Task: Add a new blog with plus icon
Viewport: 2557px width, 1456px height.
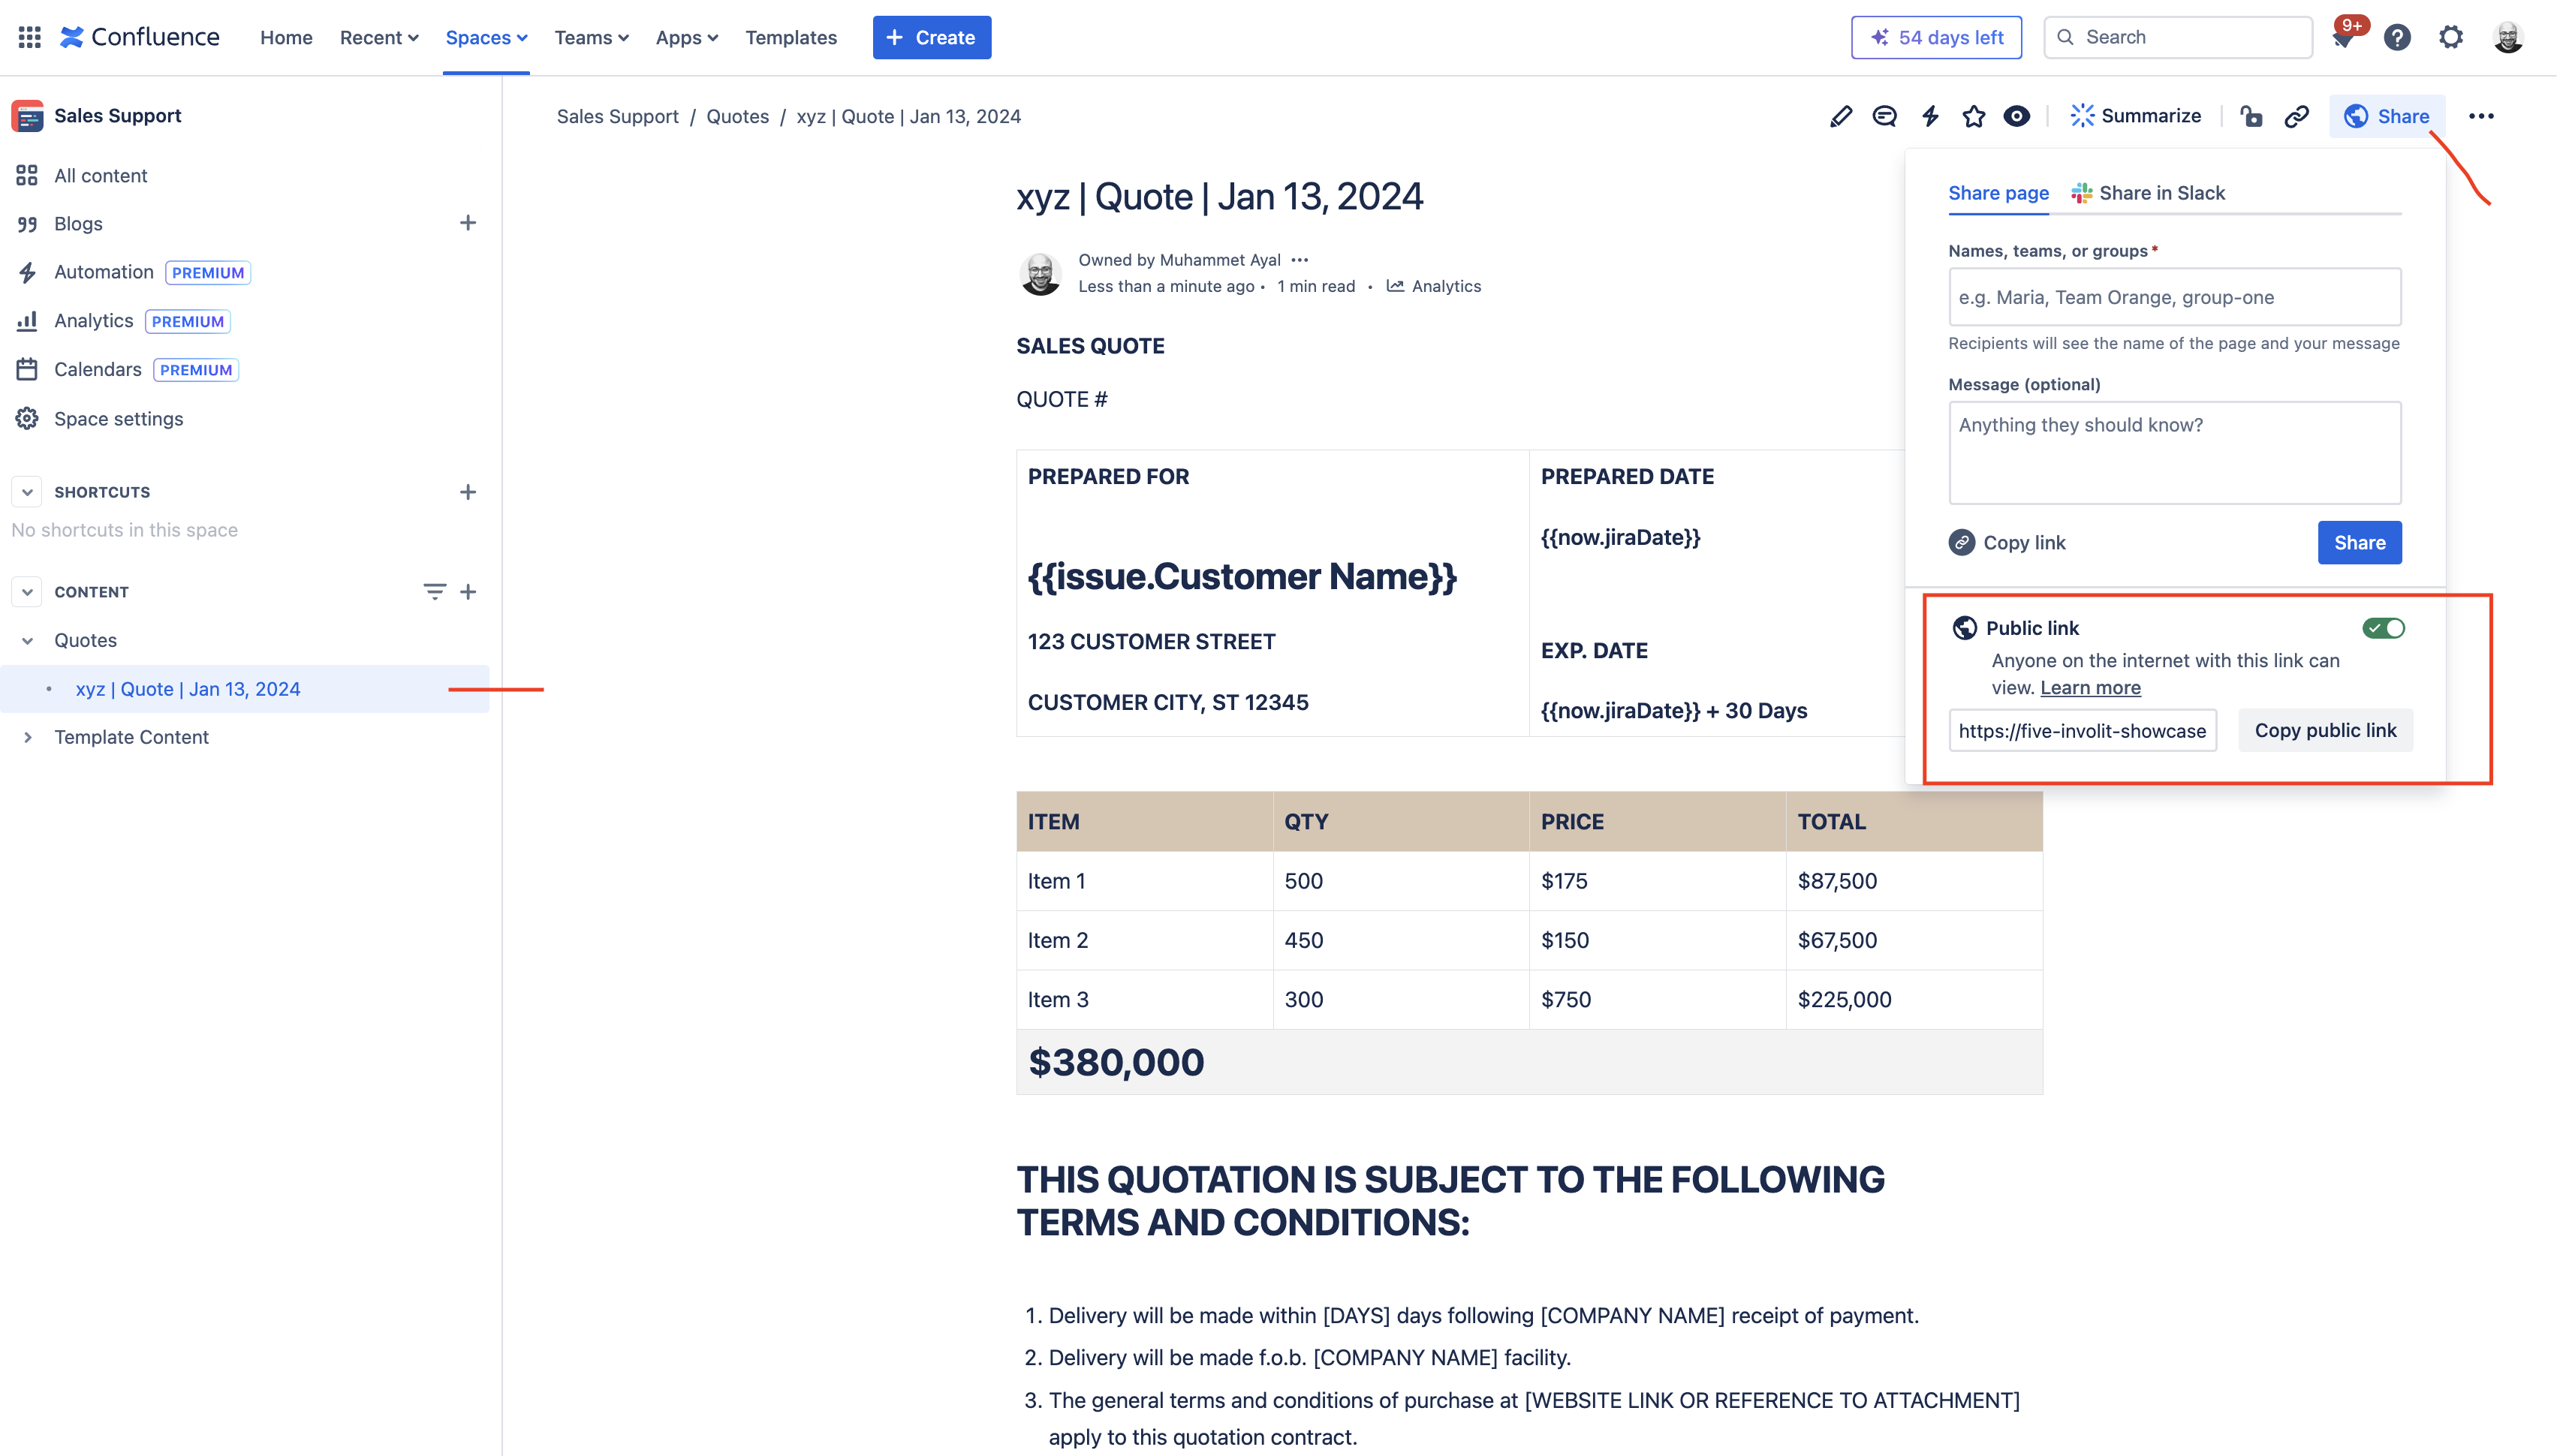Action: tap(468, 223)
